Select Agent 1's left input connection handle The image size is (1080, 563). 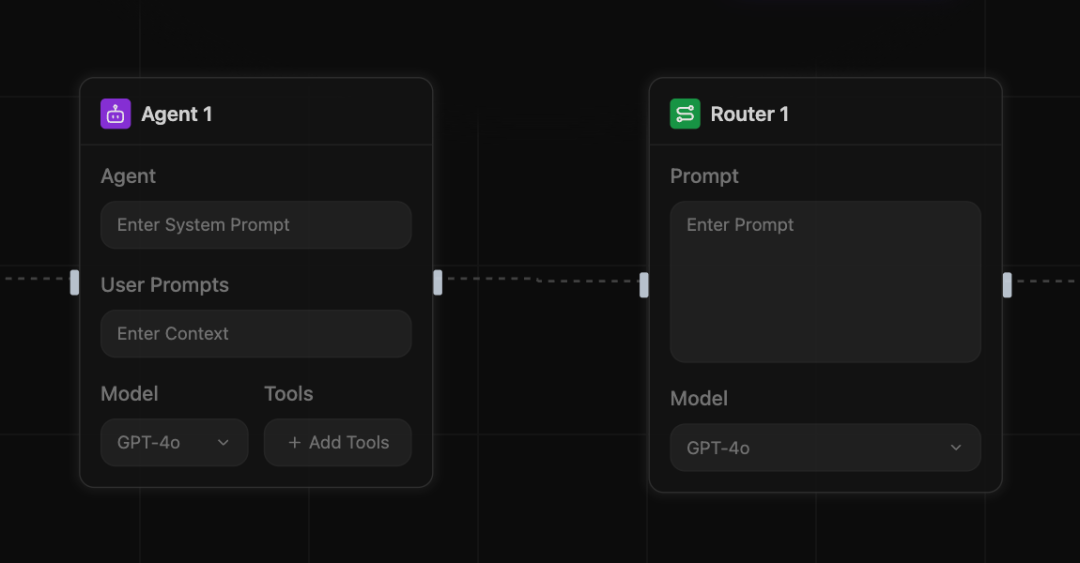point(74,283)
